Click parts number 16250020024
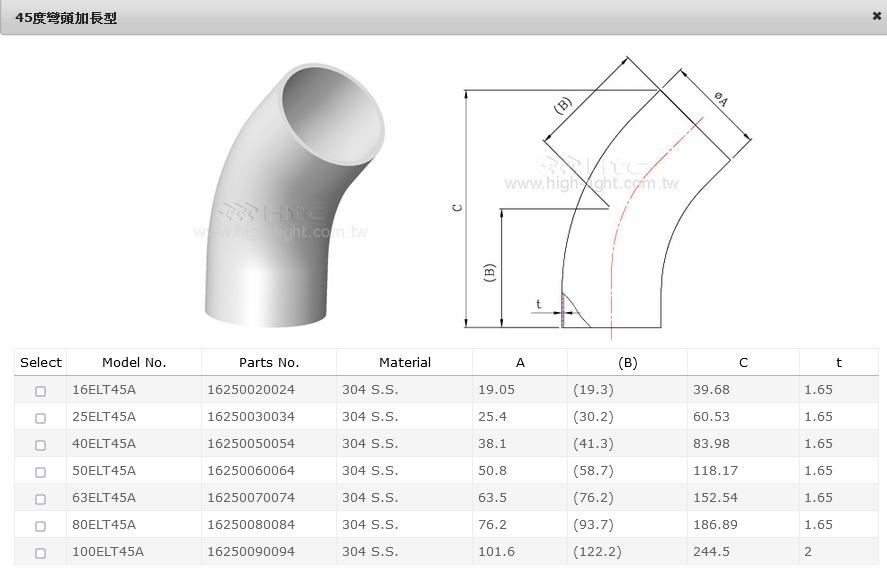The height and width of the screenshot is (578, 887). pyautogui.click(x=251, y=390)
